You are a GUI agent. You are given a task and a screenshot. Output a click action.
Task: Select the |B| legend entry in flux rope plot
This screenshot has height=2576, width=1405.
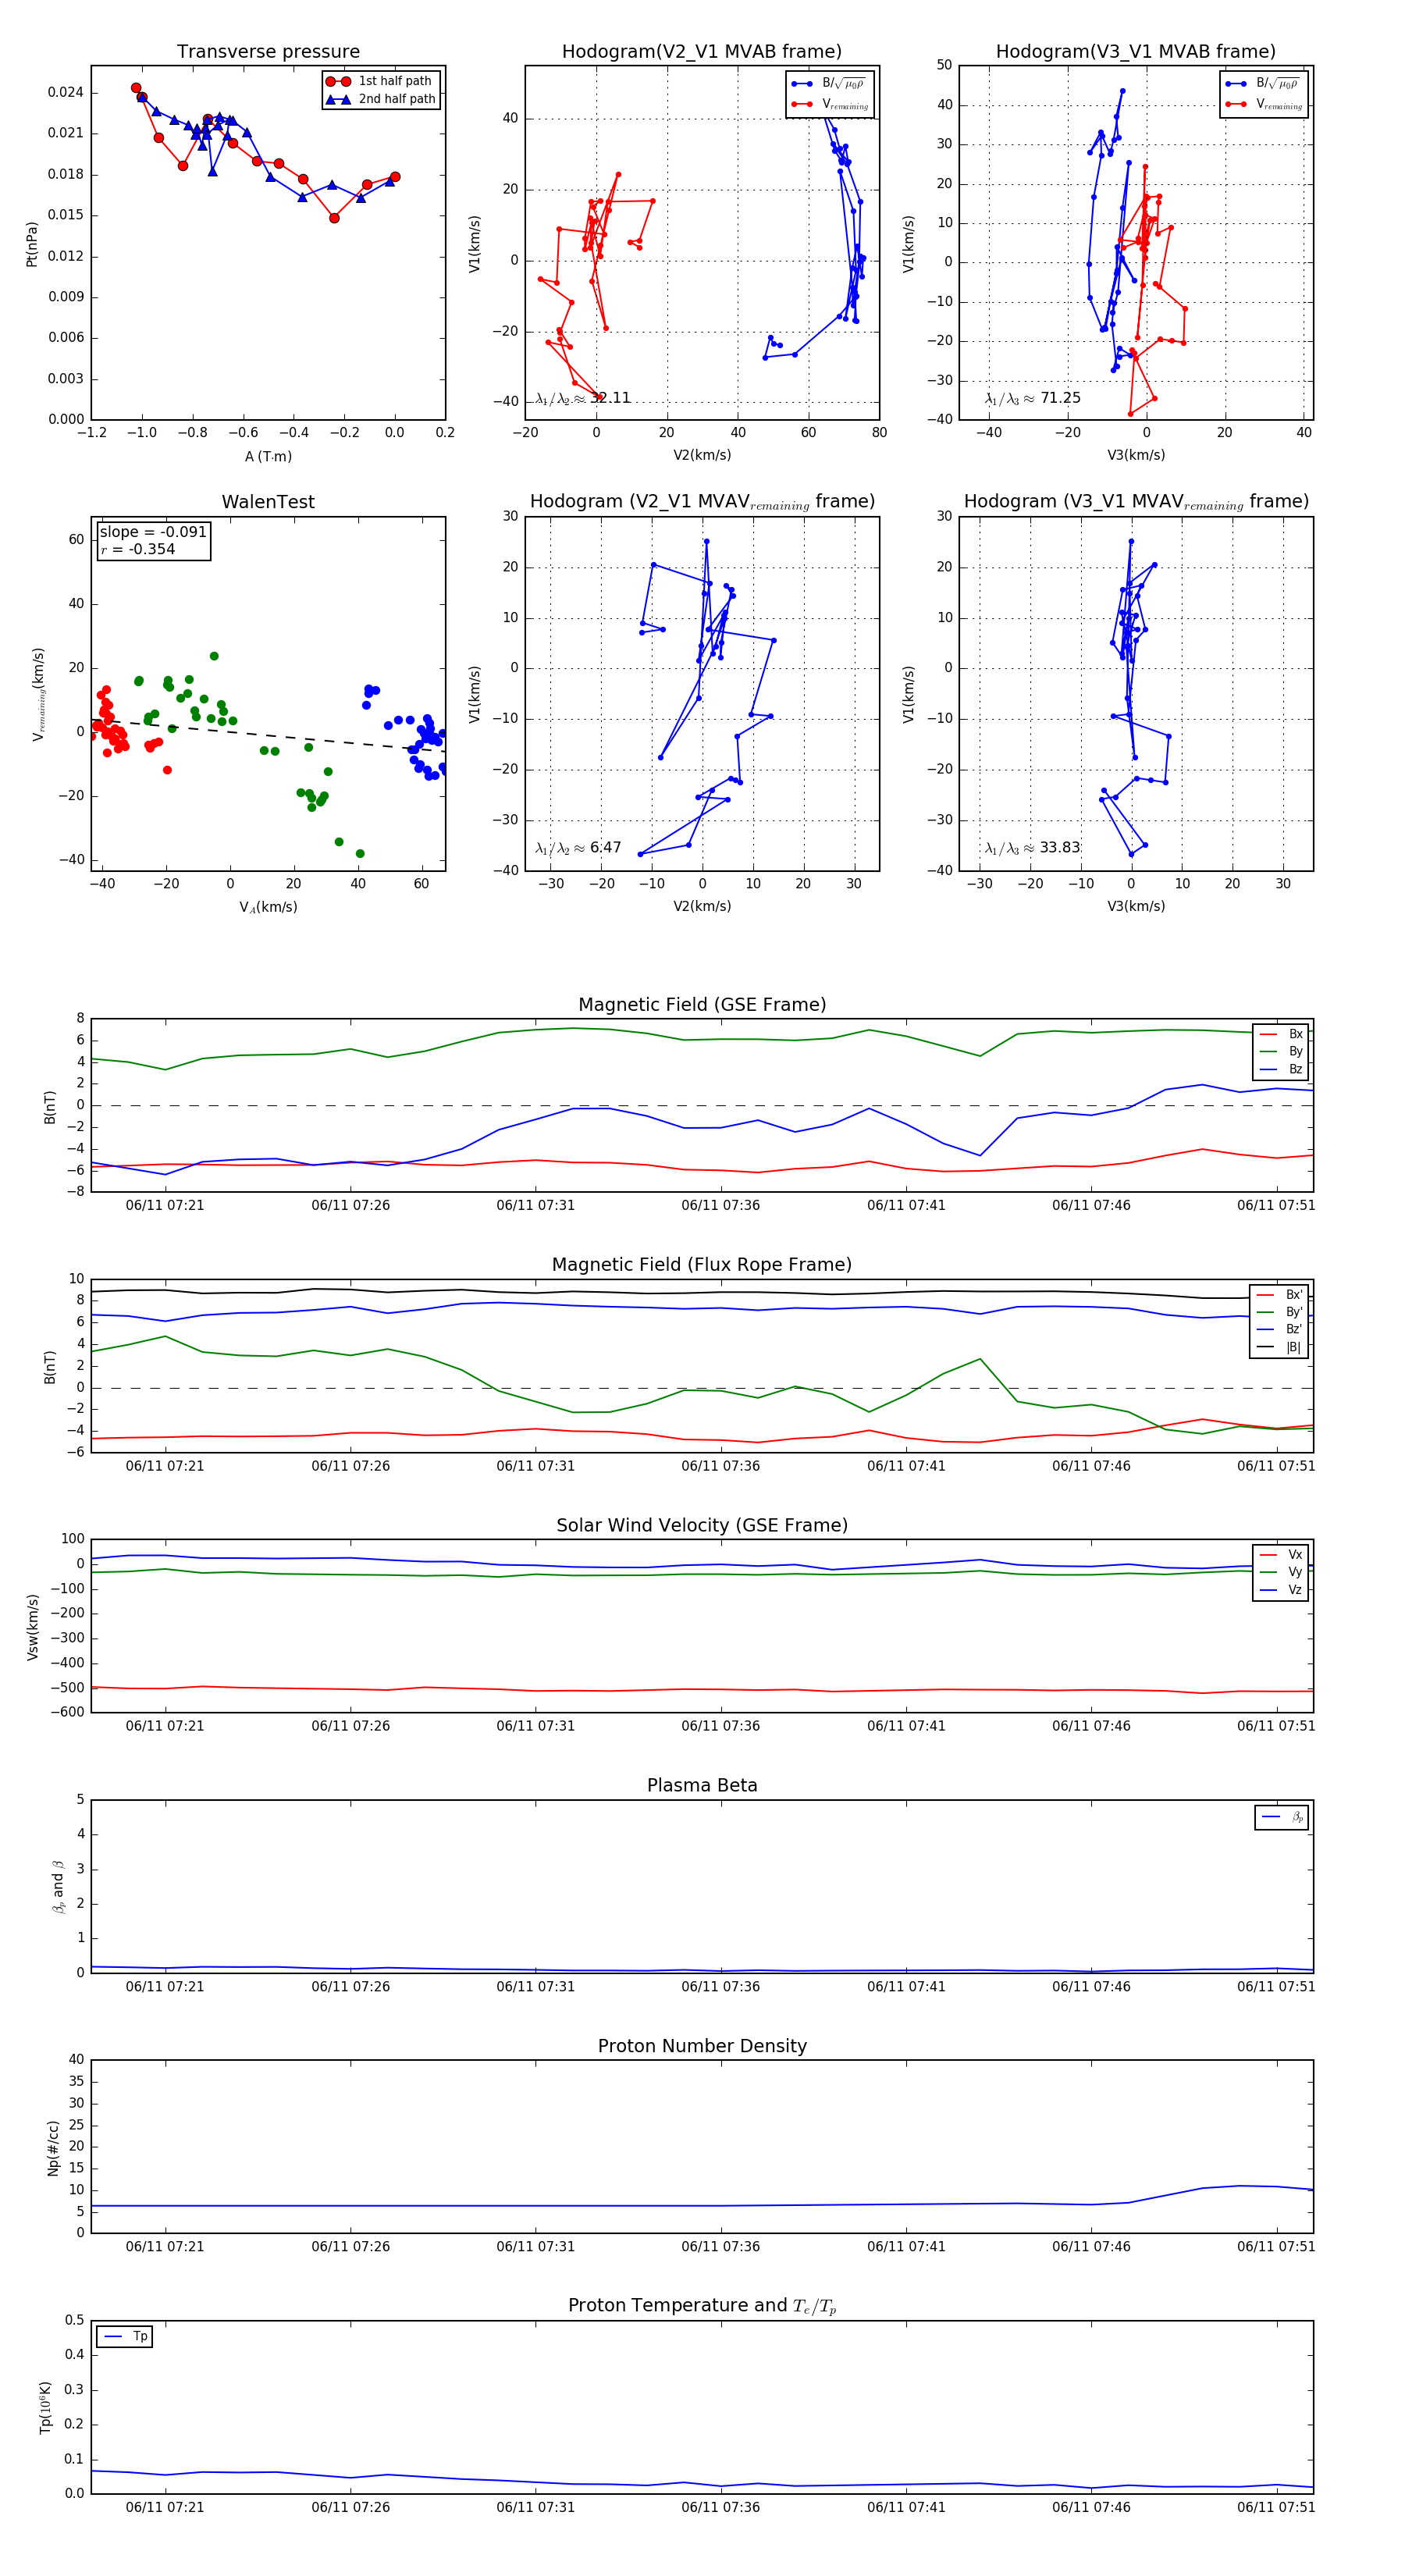(1279, 1347)
